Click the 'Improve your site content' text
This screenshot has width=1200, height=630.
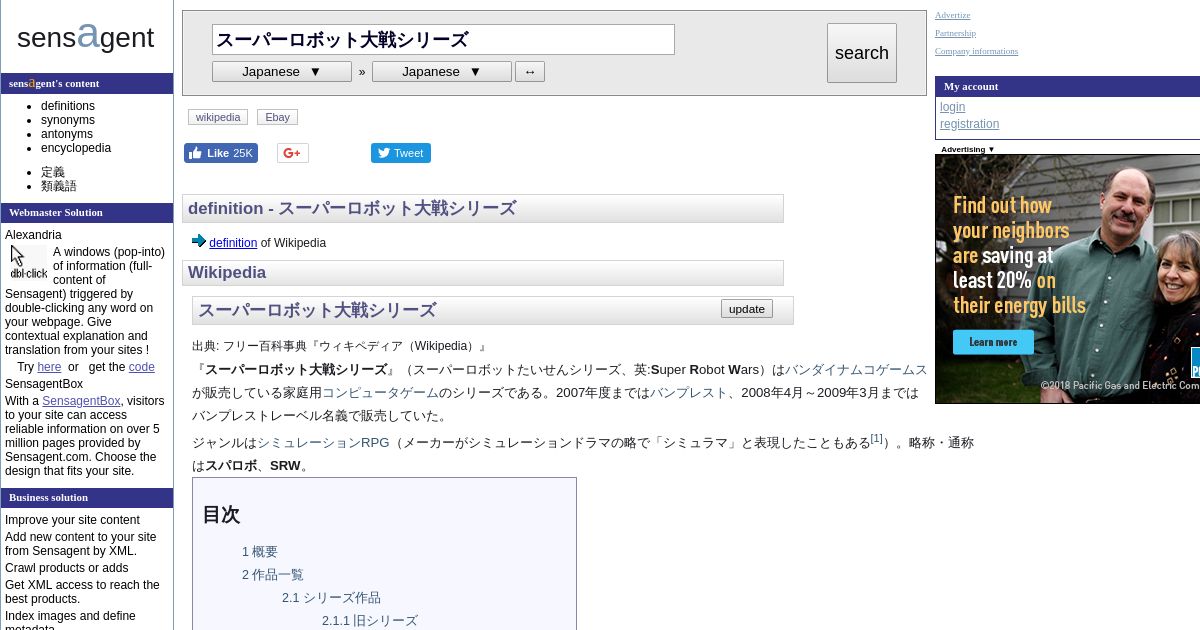tap(73, 520)
